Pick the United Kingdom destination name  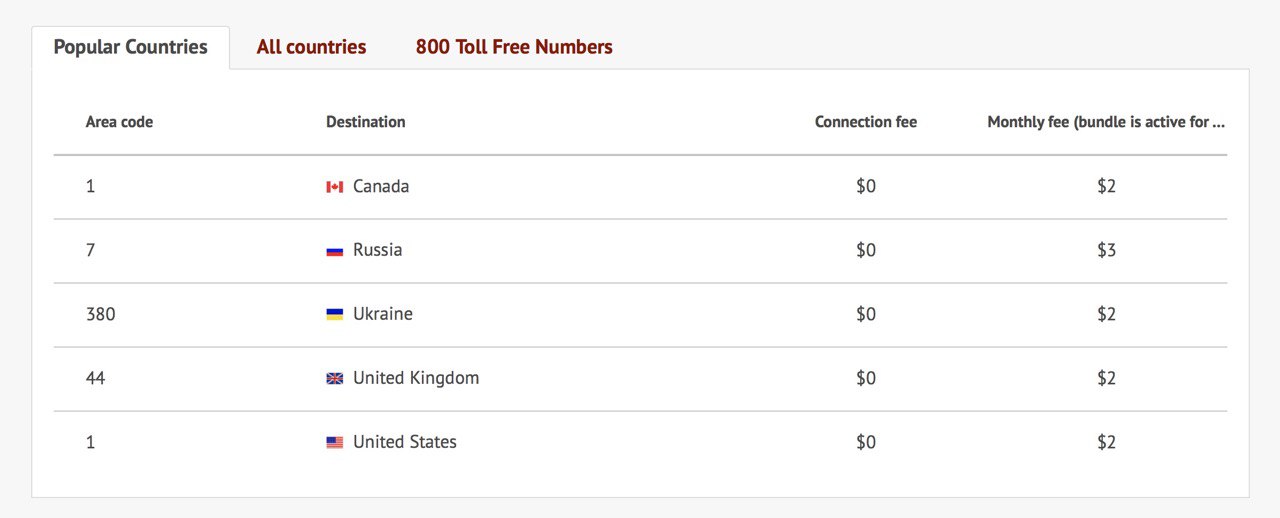416,378
